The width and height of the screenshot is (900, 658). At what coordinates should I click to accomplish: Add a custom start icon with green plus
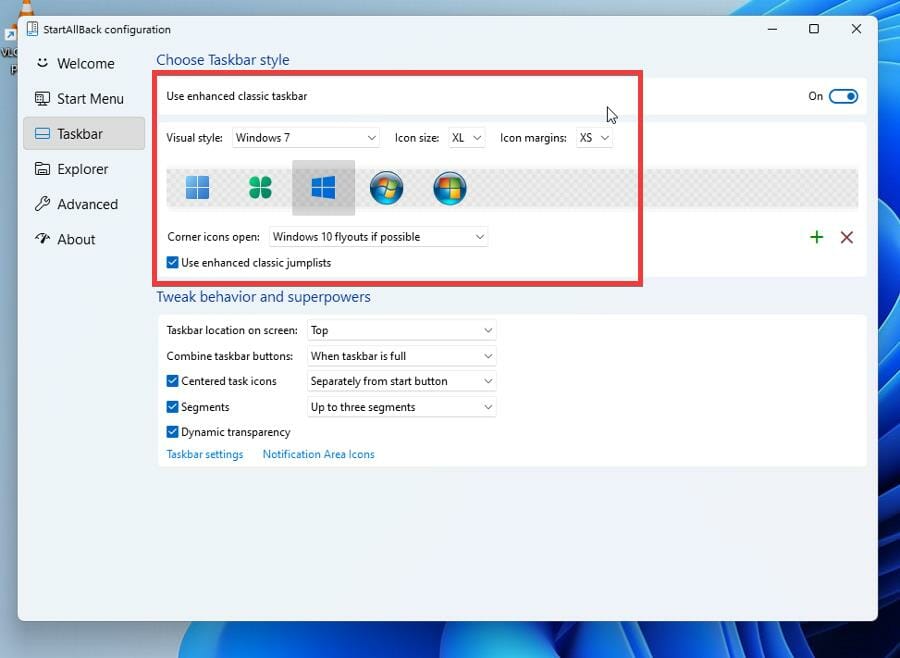click(x=816, y=237)
